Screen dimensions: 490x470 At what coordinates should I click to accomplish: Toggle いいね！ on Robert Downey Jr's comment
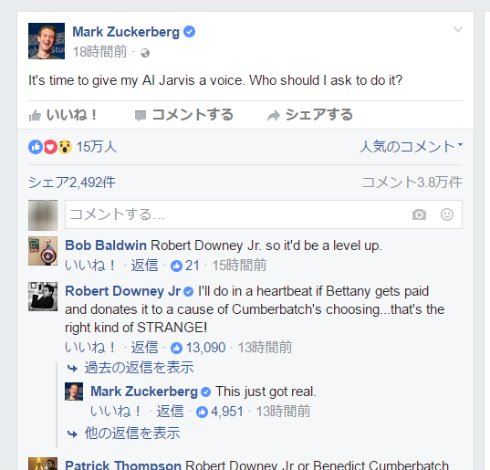click(90, 347)
